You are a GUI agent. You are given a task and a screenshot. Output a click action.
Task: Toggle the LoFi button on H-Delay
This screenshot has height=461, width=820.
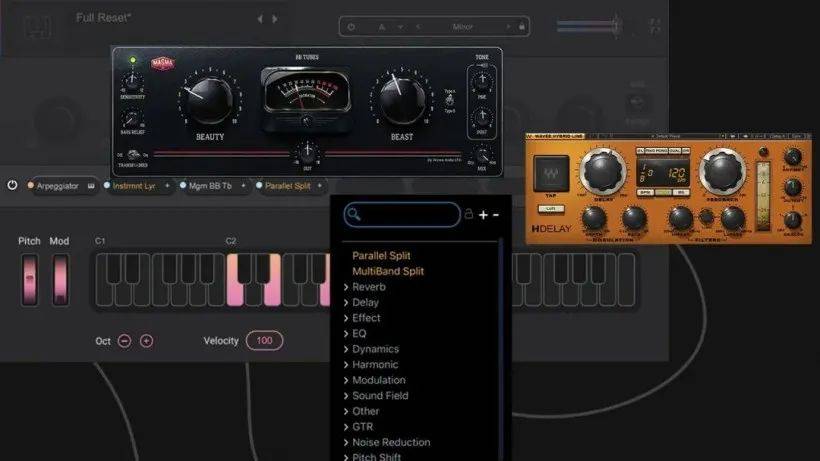click(x=551, y=209)
